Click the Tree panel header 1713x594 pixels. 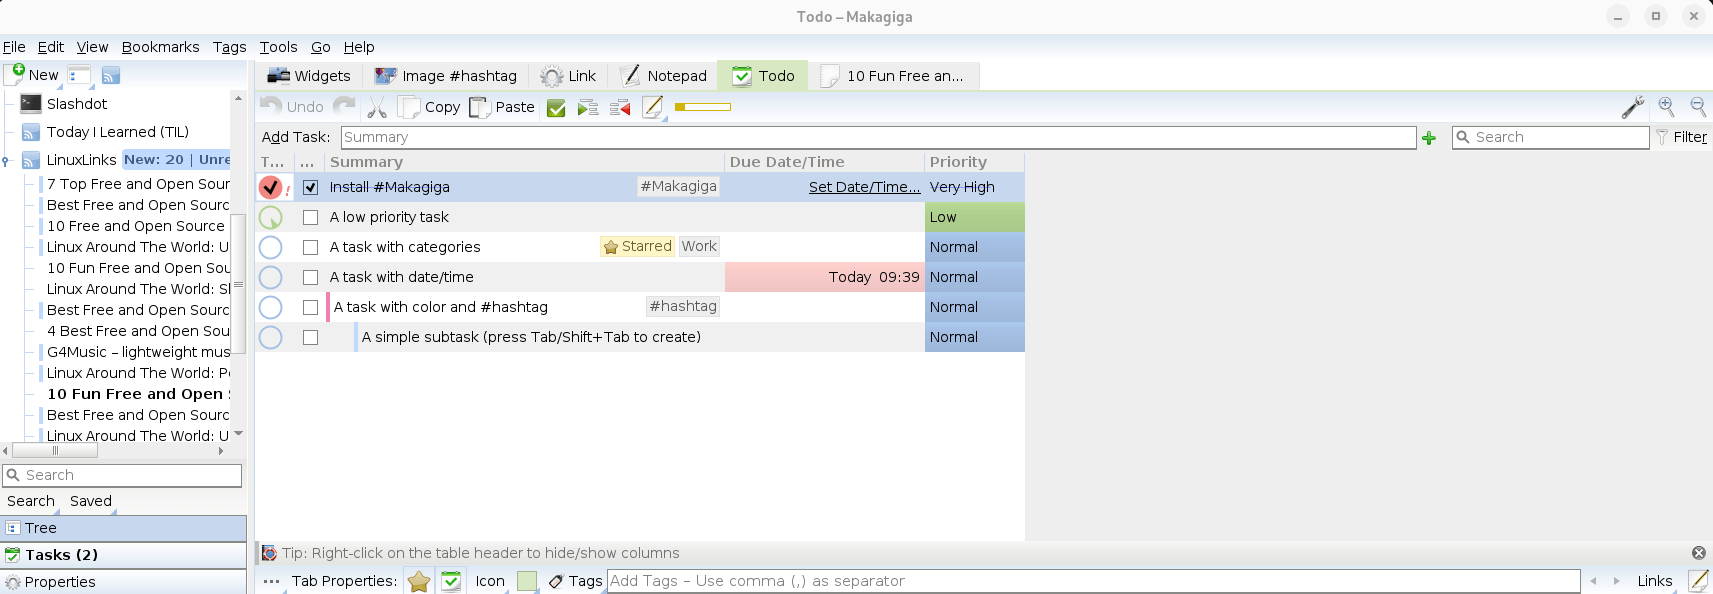click(124, 528)
